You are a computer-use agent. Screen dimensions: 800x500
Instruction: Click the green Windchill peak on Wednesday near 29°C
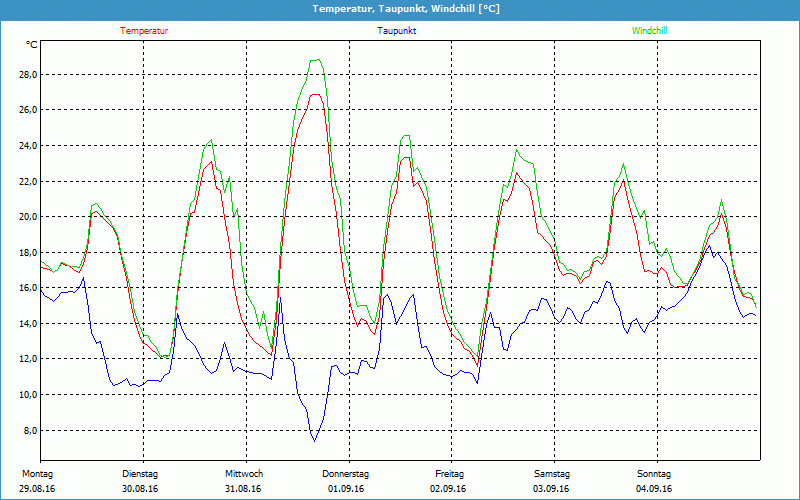point(316,60)
